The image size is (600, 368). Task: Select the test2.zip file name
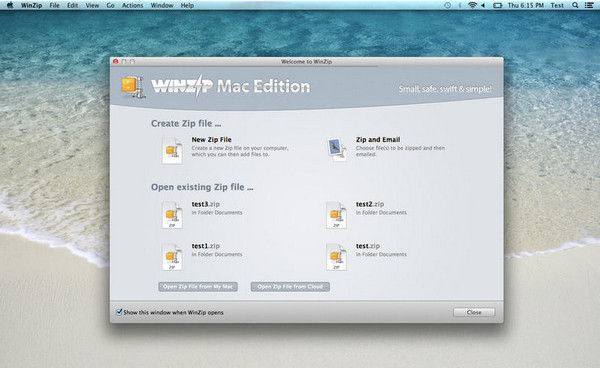coord(370,204)
